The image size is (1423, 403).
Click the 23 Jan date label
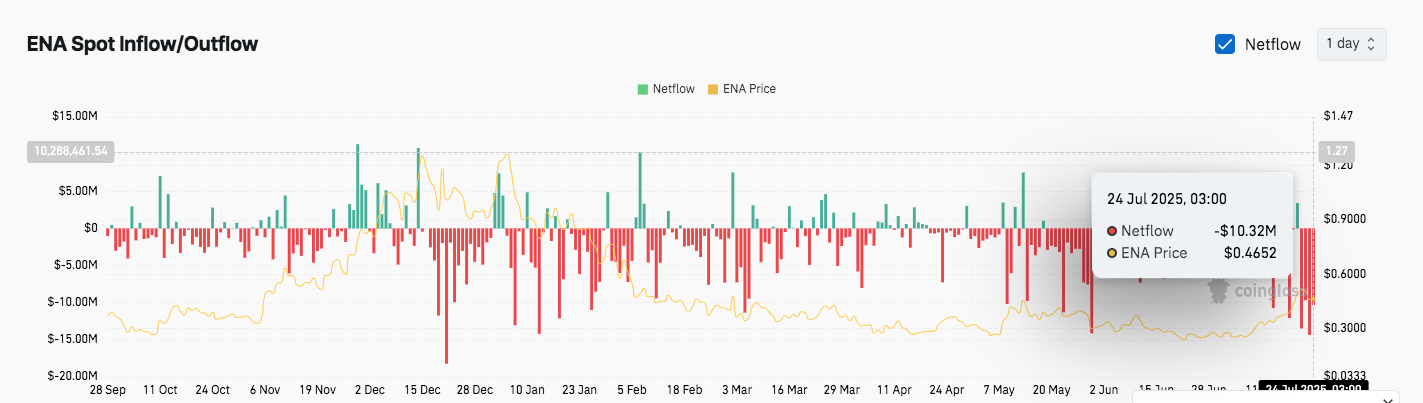[x=580, y=389]
